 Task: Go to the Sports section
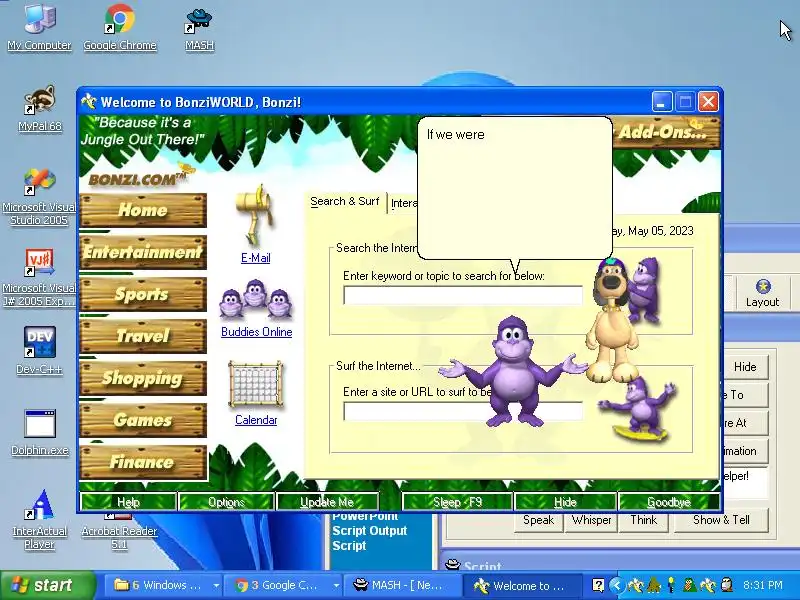143,294
